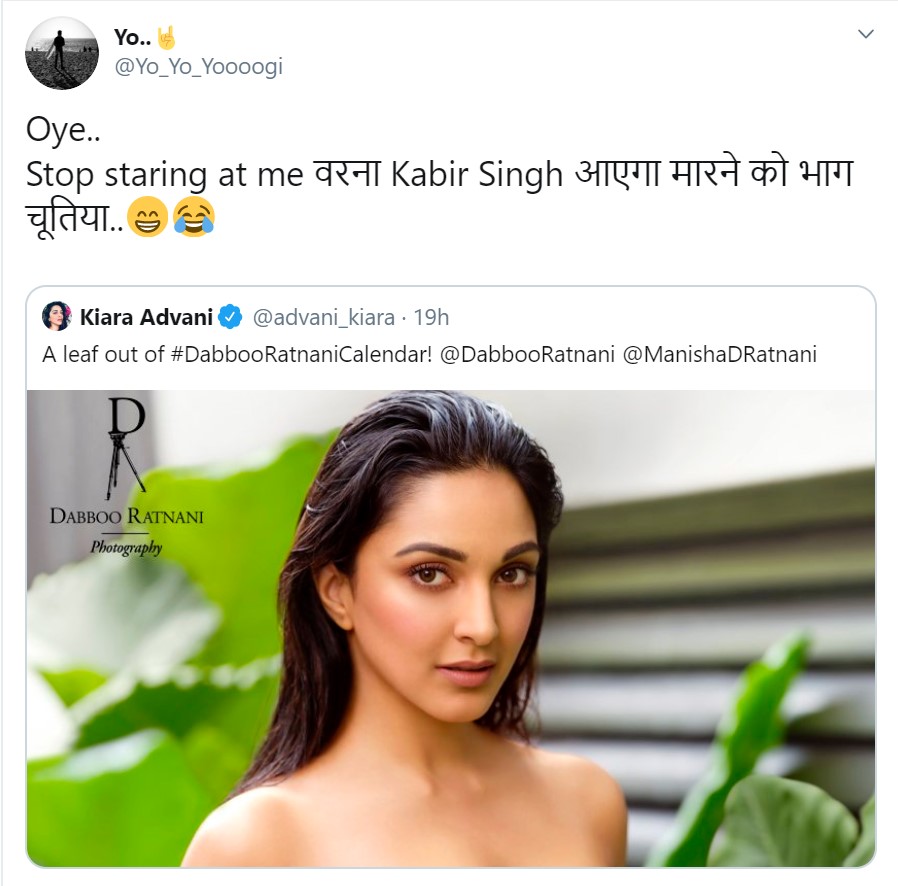Screen dimensions: 898x886
Task: Click the camera tripod graphic in logo
Action: pyautogui.click(x=126, y=464)
